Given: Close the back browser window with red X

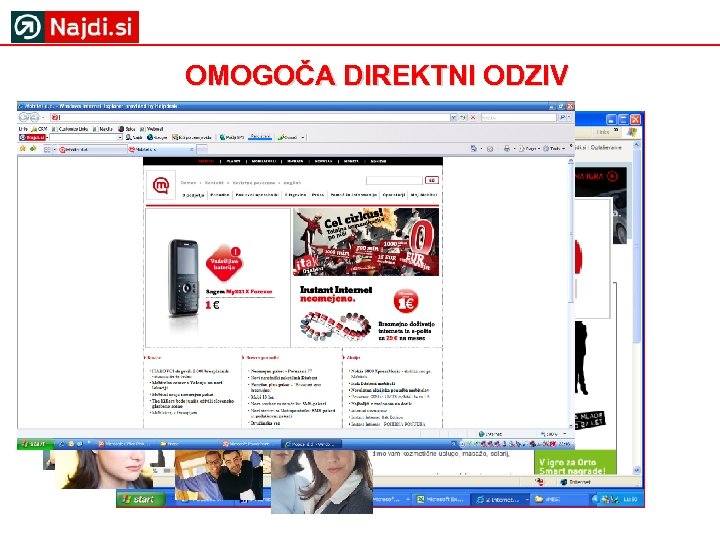Looking at the screenshot, I should pyautogui.click(x=635, y=119).
